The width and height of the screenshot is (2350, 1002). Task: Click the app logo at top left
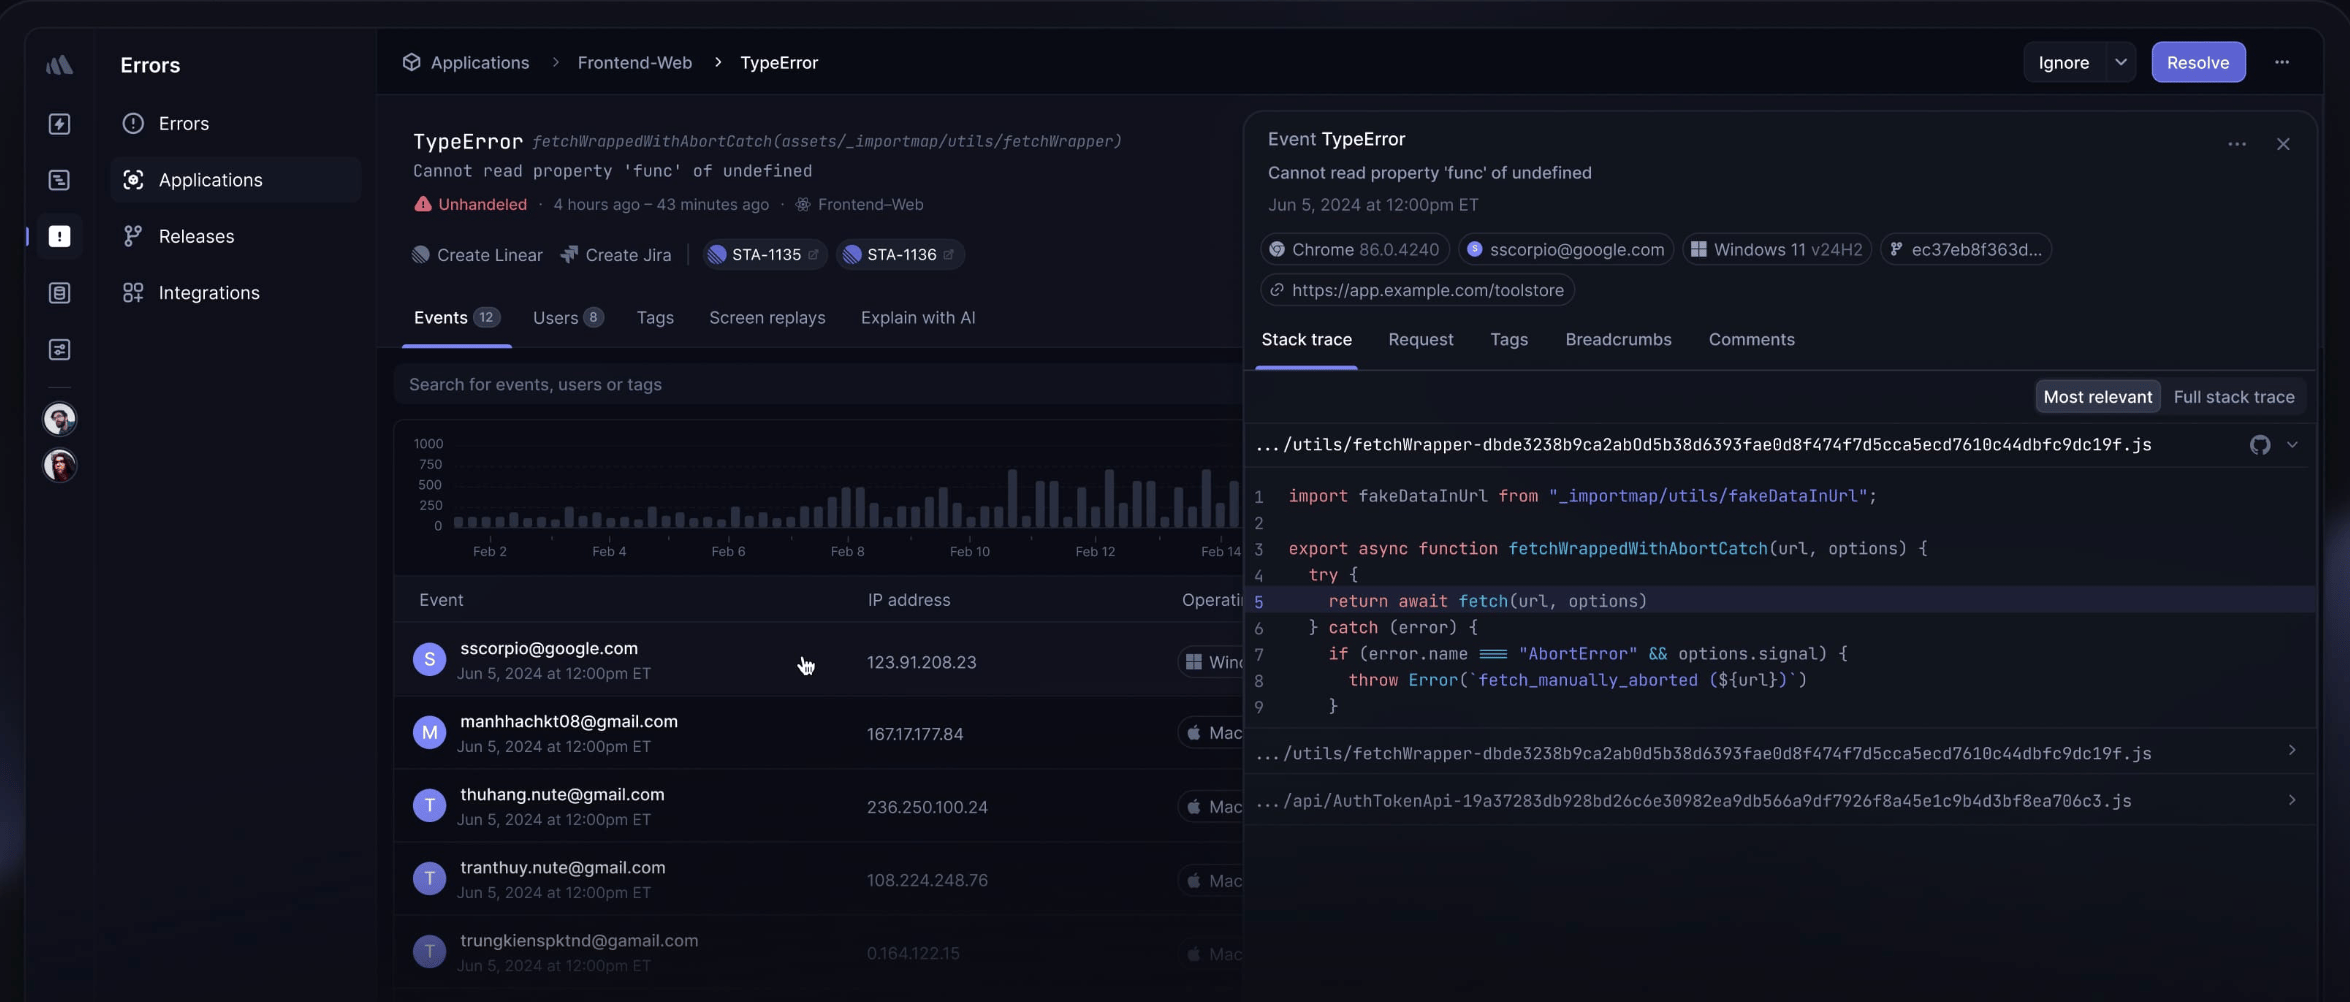[x=59, y=64]
